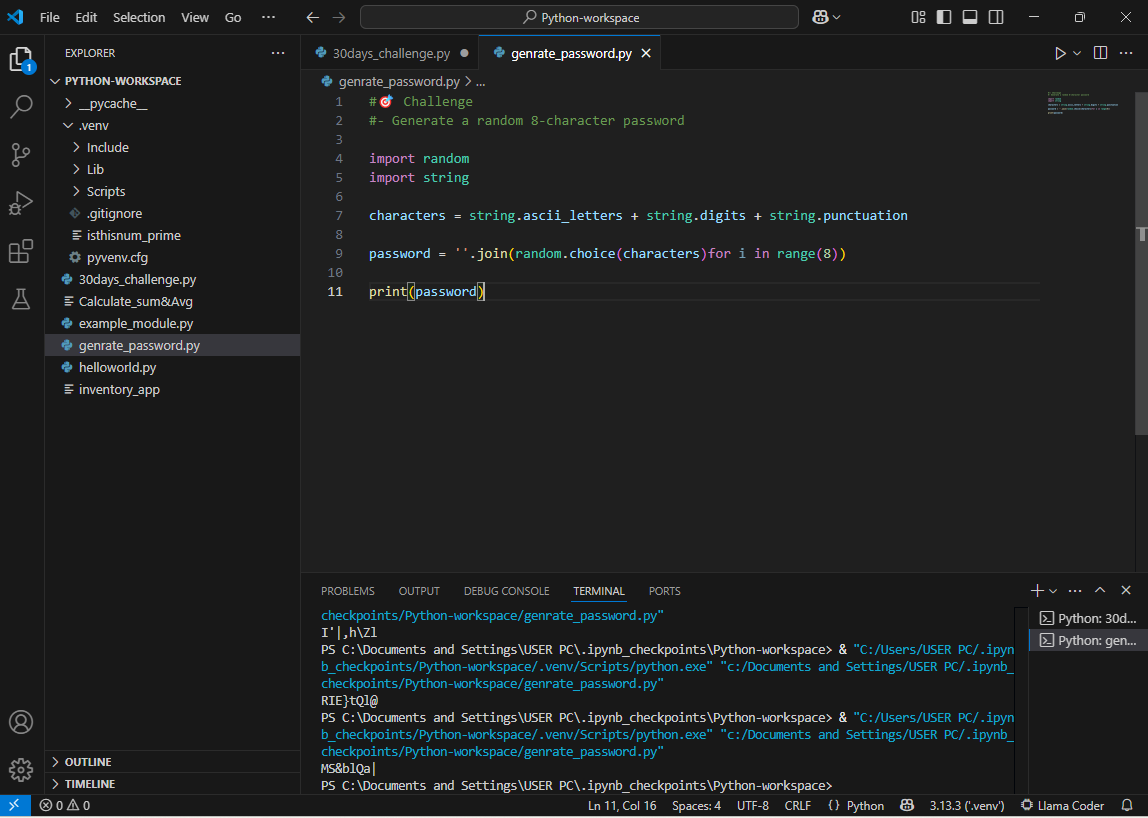Screen dimensions: 1148x818
Task: Open helloworld.py in the explorer
Action: 173,367
